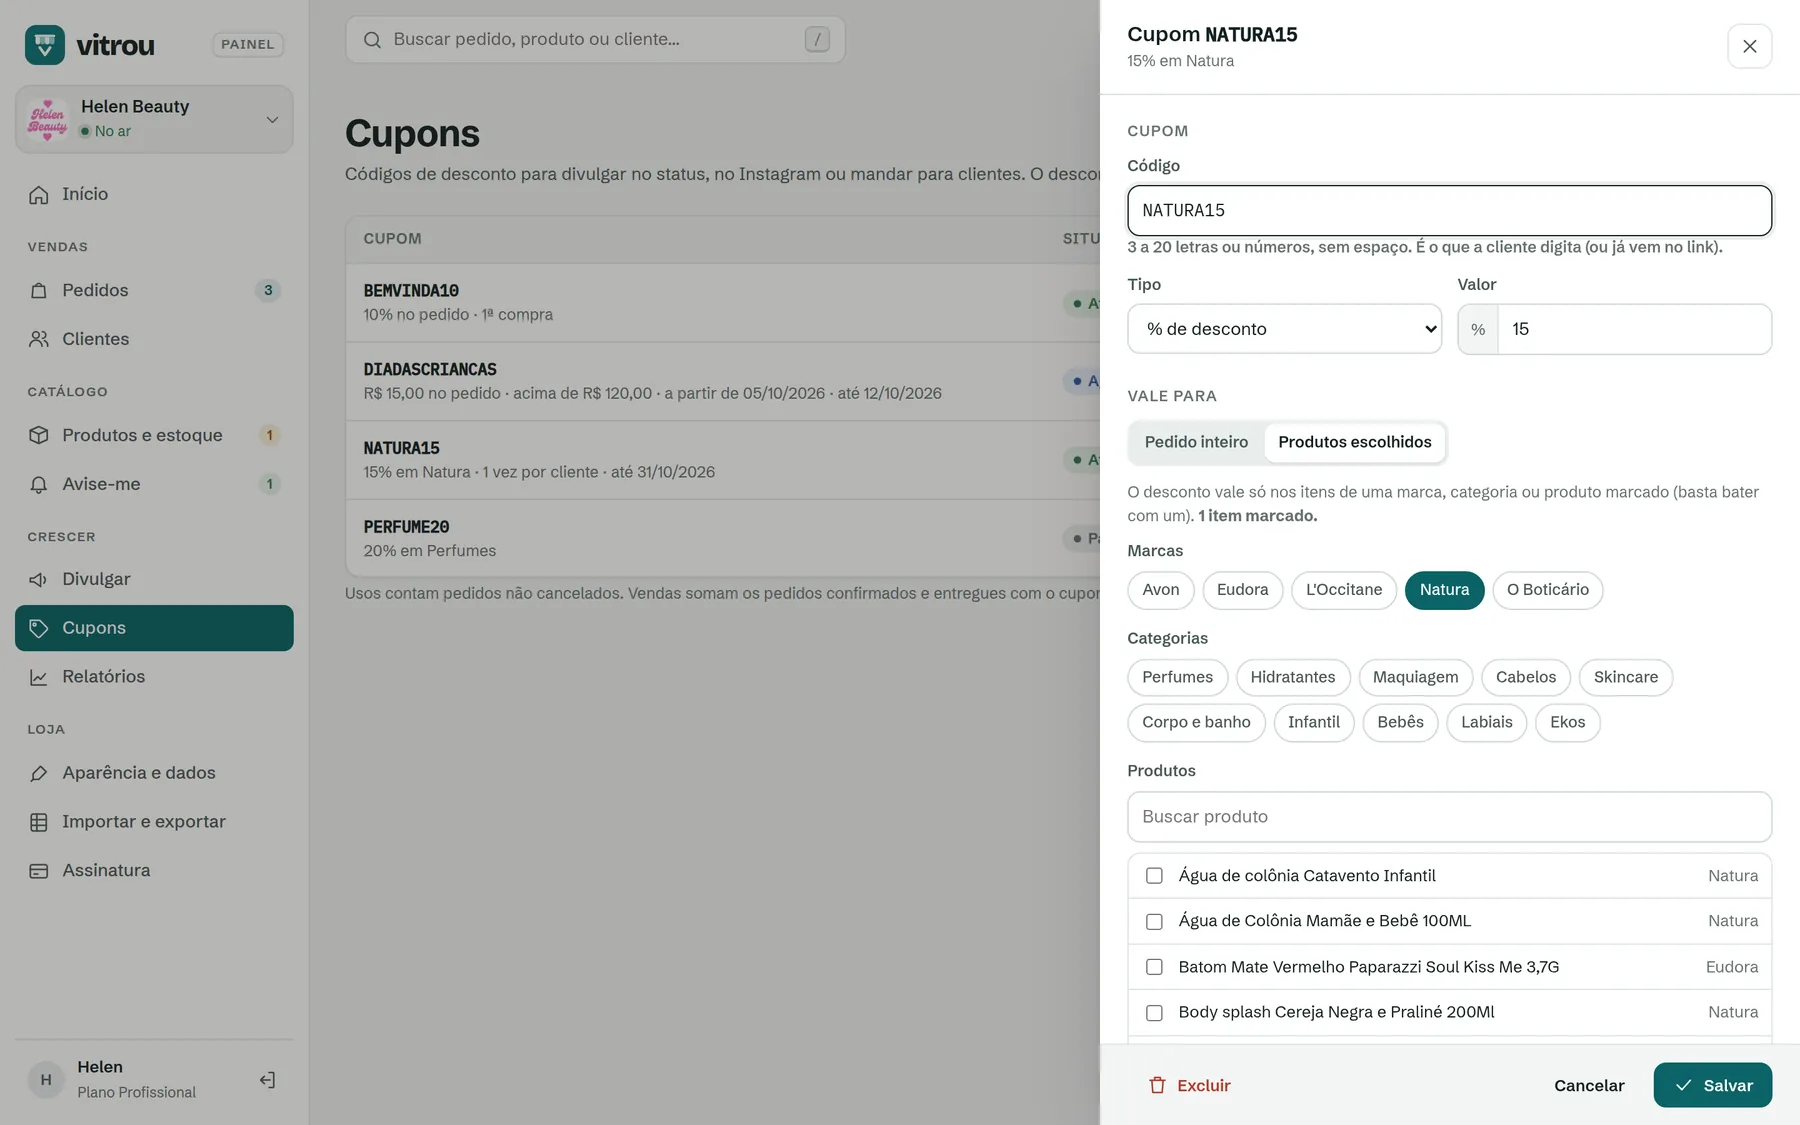Open Avise-me via the bell icon
Screen dimensions: 1800x1125
pos(39,485)
